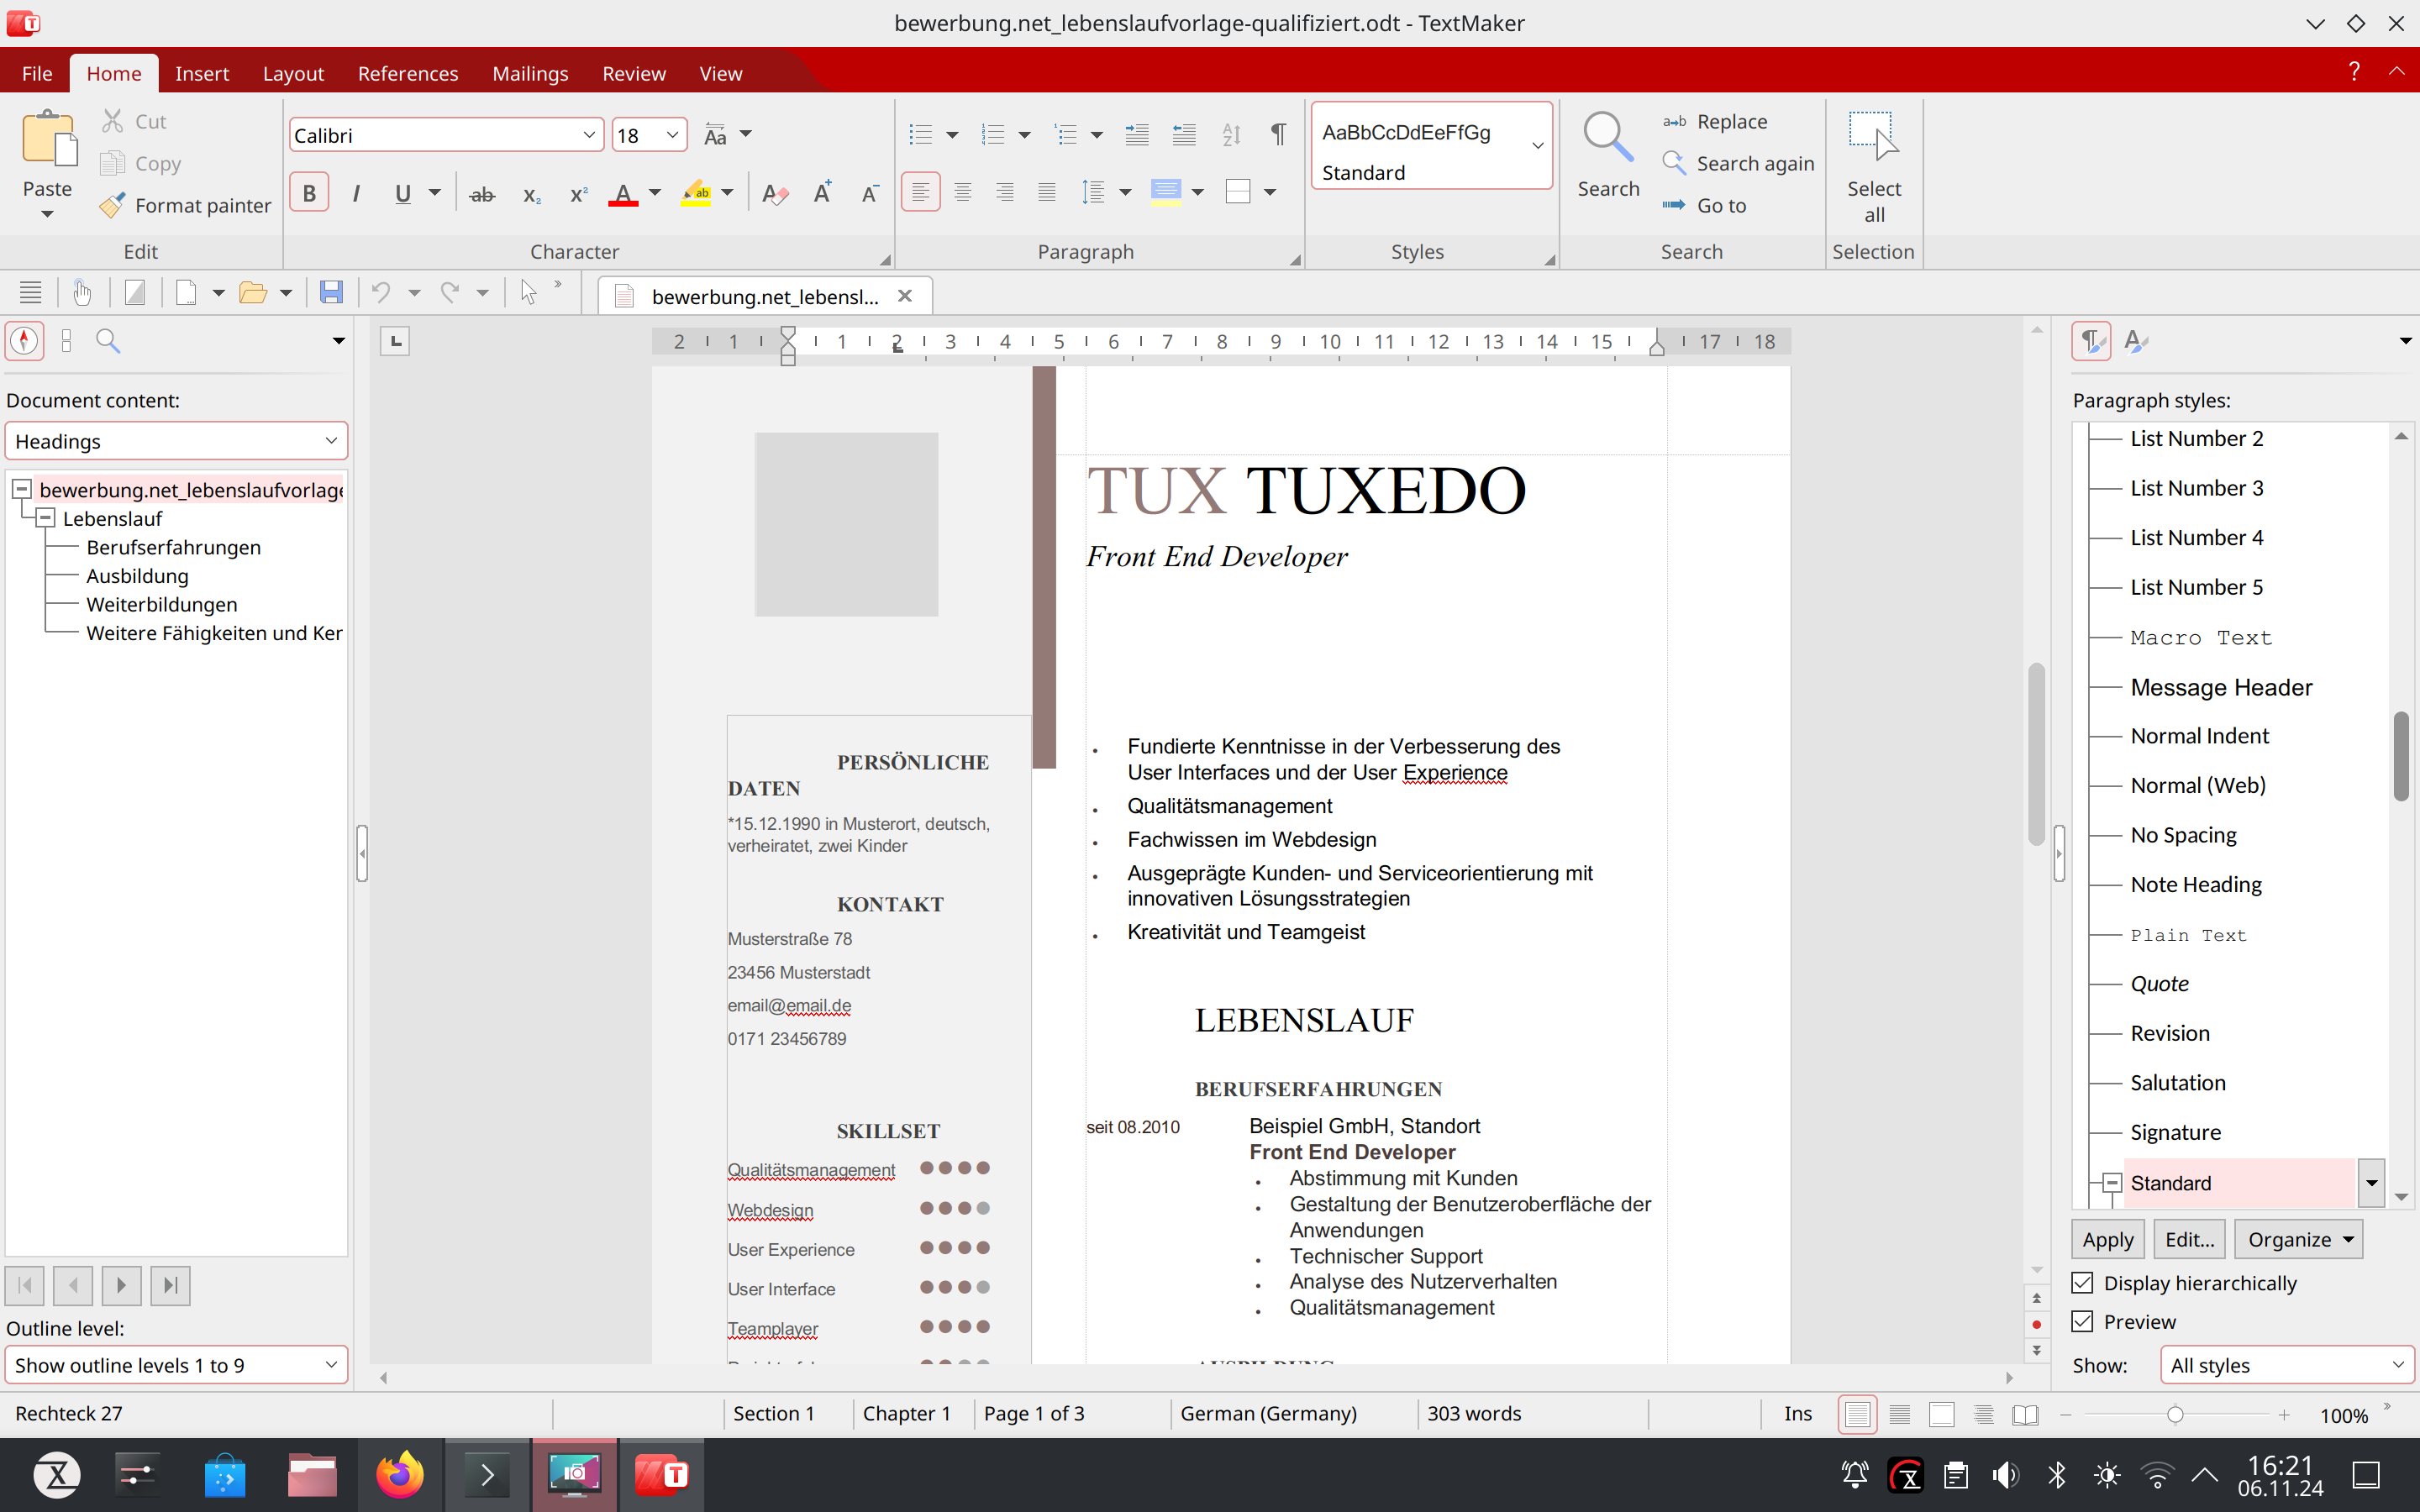Toggle formatting marks display
Image resolution: width=2420 pixels, height=1512 pixels.
1278,134
